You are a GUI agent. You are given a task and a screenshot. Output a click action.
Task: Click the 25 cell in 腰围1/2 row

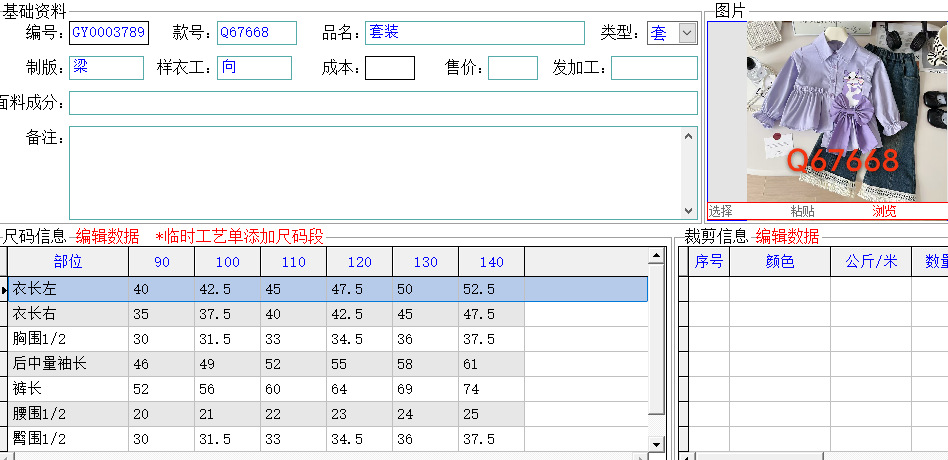pyautogui.click(x=492, y=414)
